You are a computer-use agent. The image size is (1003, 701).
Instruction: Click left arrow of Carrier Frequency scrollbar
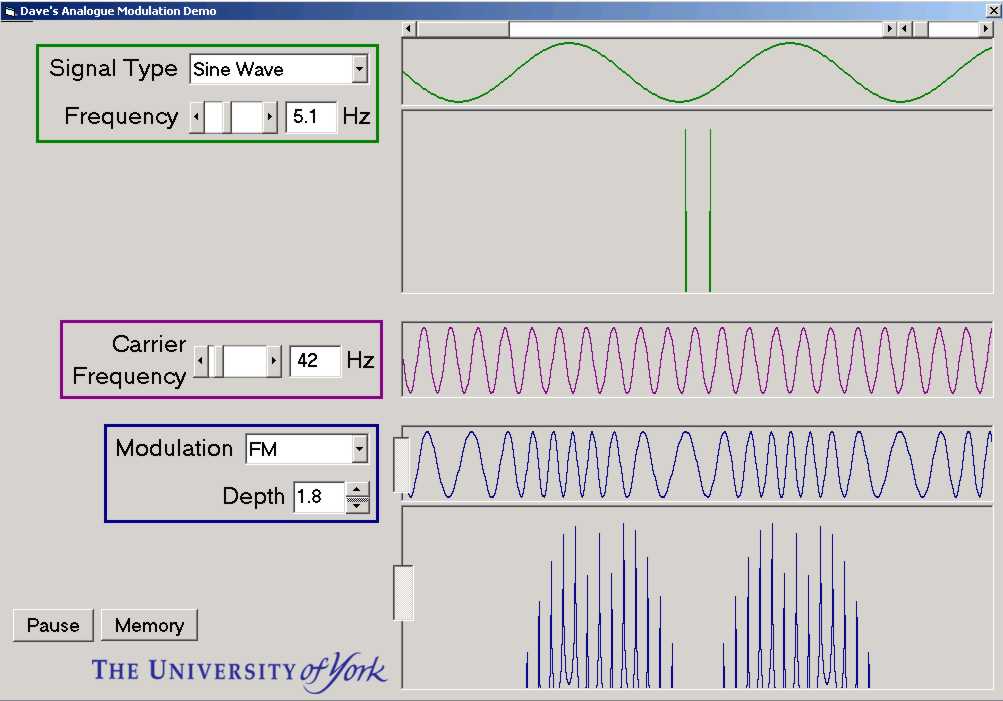point(202,361)
